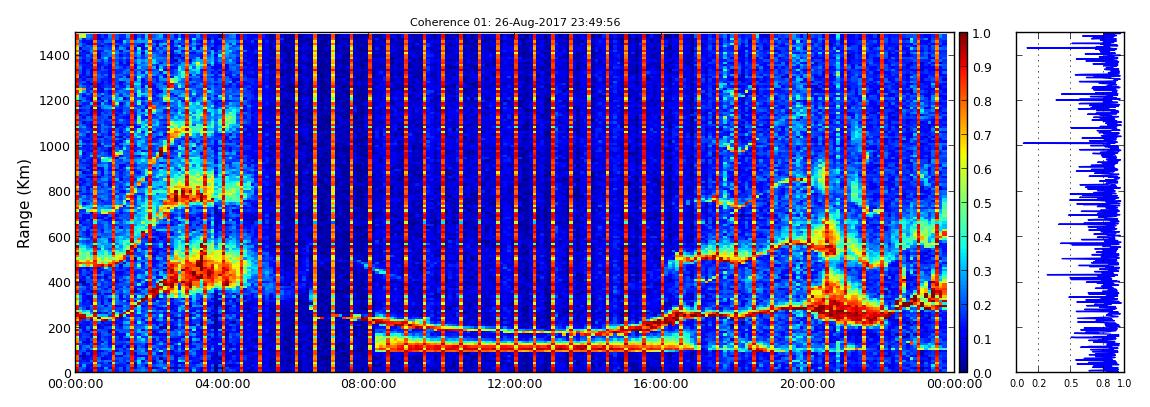The image size is (1150, 407).
Task: Click the plot title "Coherence 01: 26-Aug-2017 23:49:56"
Action: coord(515,22)
